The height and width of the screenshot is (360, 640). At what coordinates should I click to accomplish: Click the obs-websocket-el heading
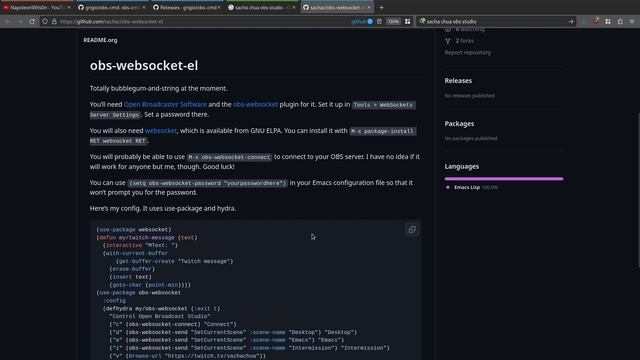[x=144, y=65]
